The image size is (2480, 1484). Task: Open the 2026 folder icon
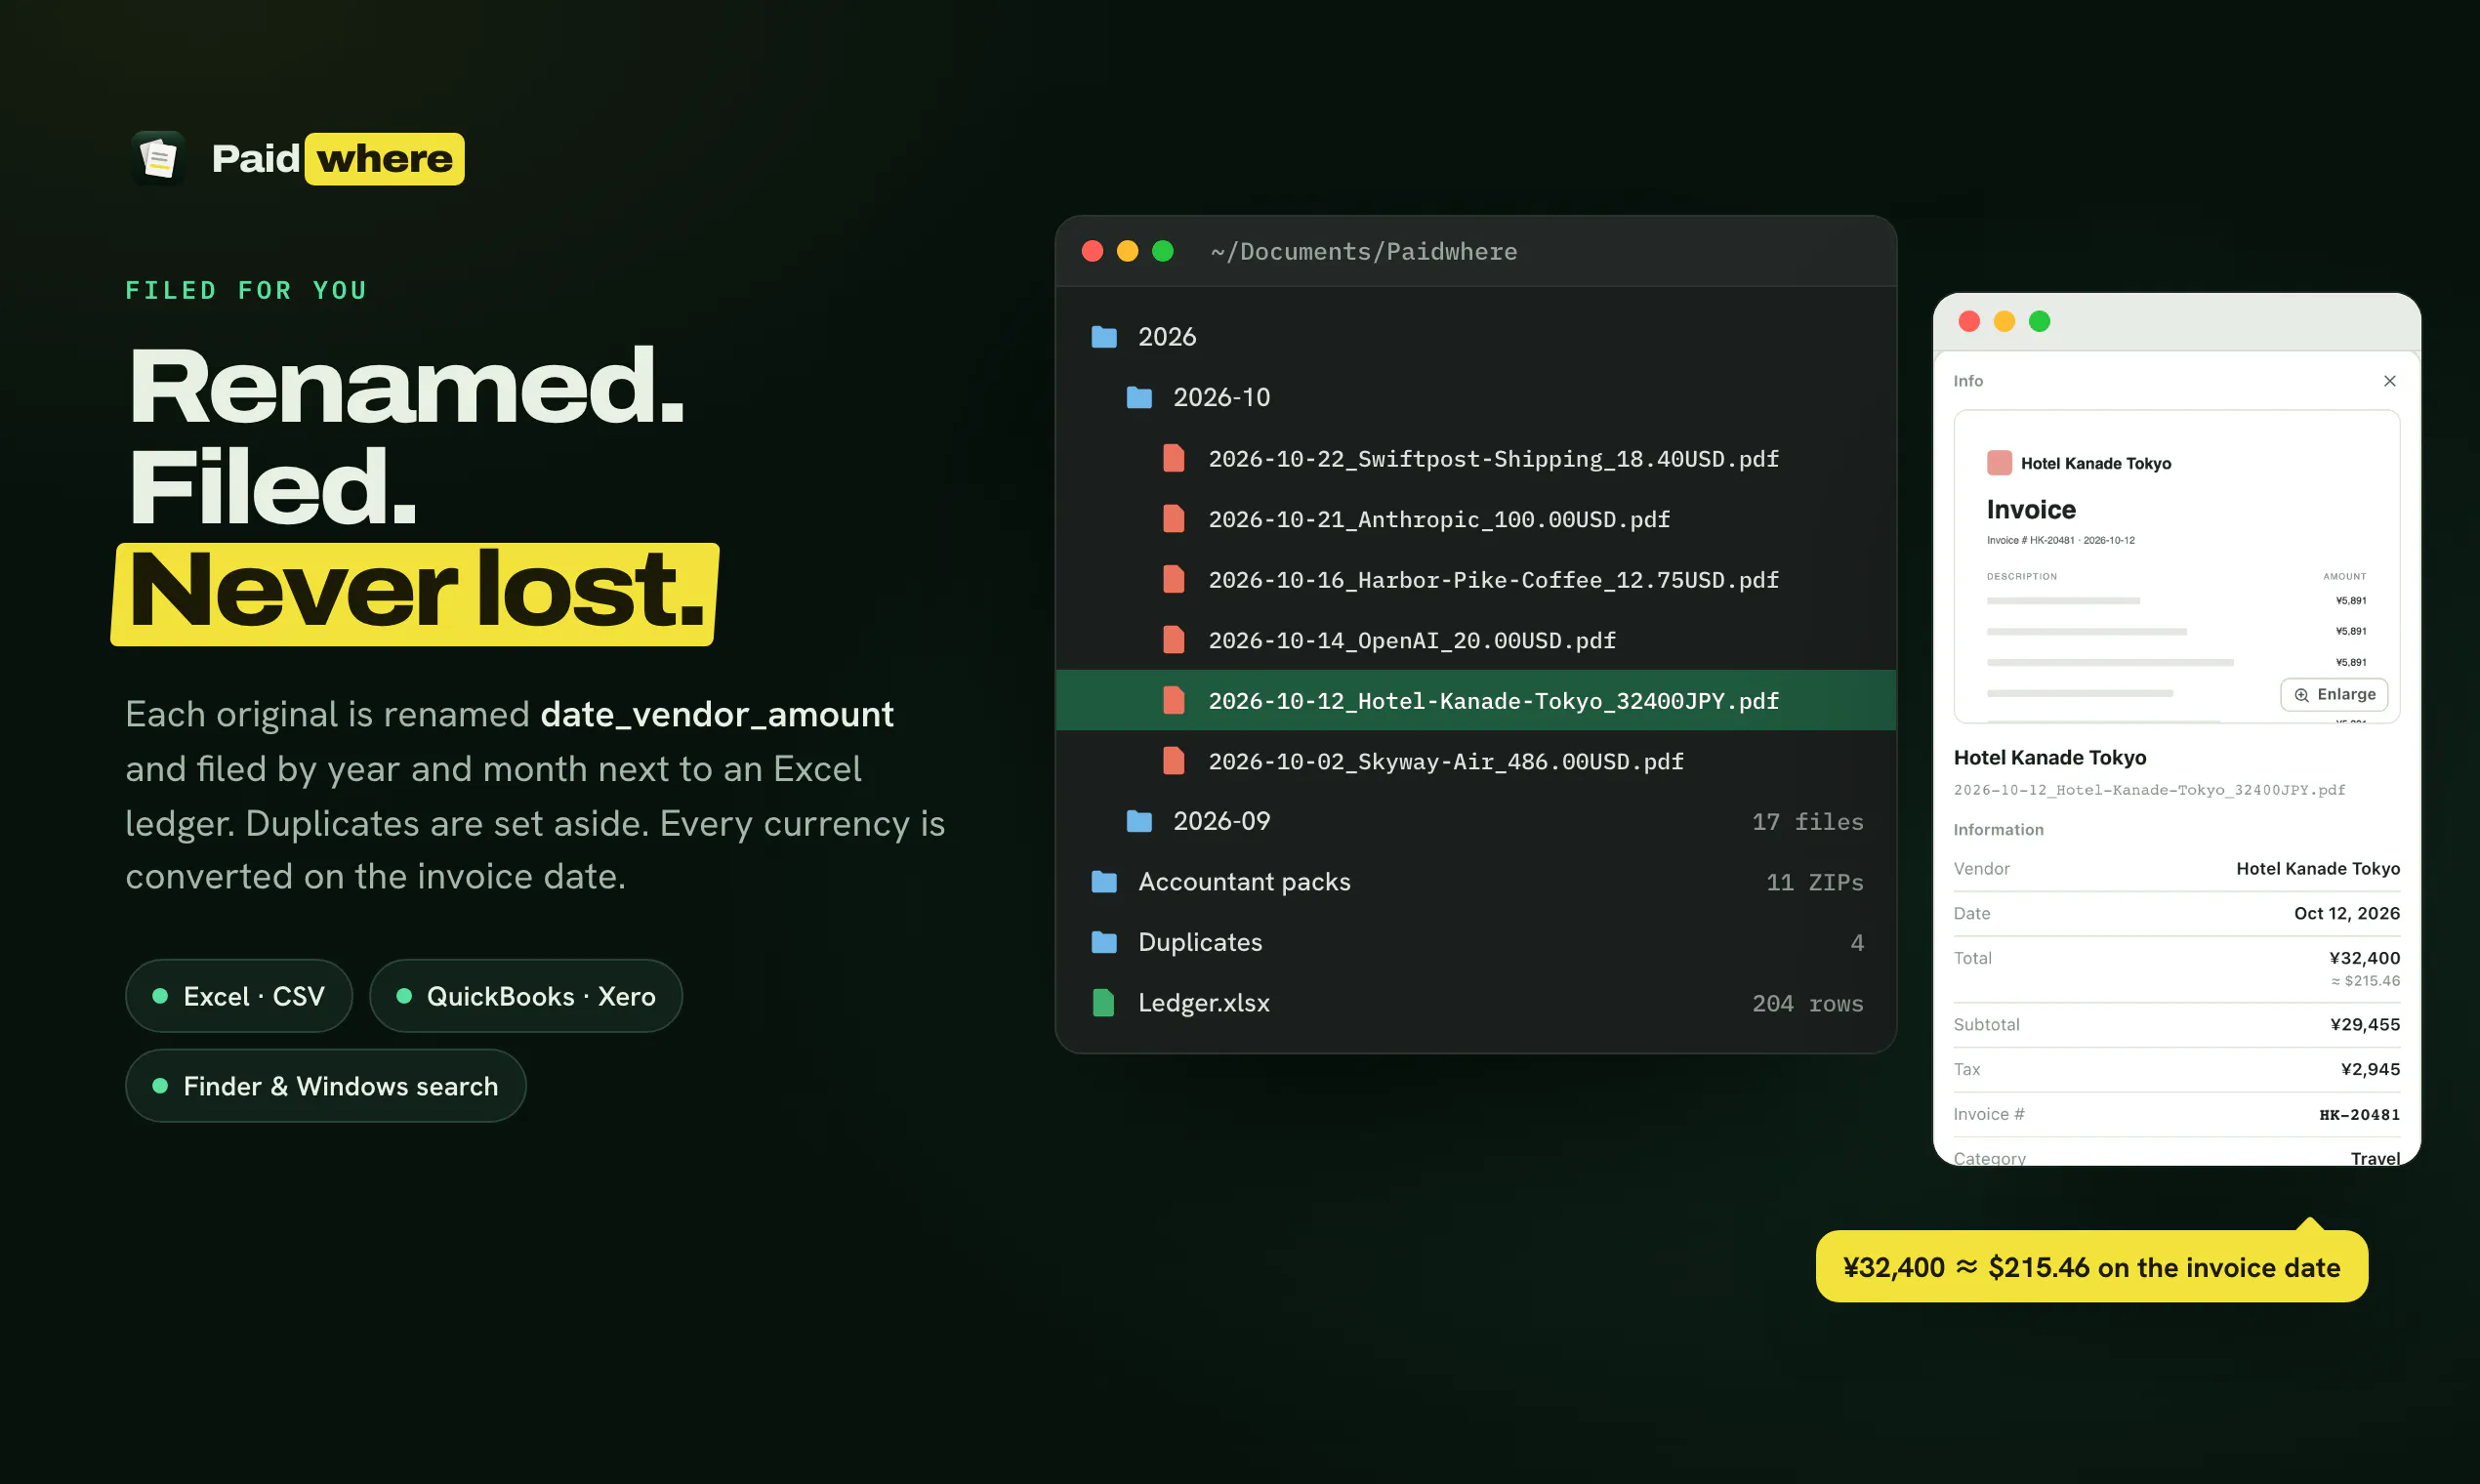(1104, 337)
